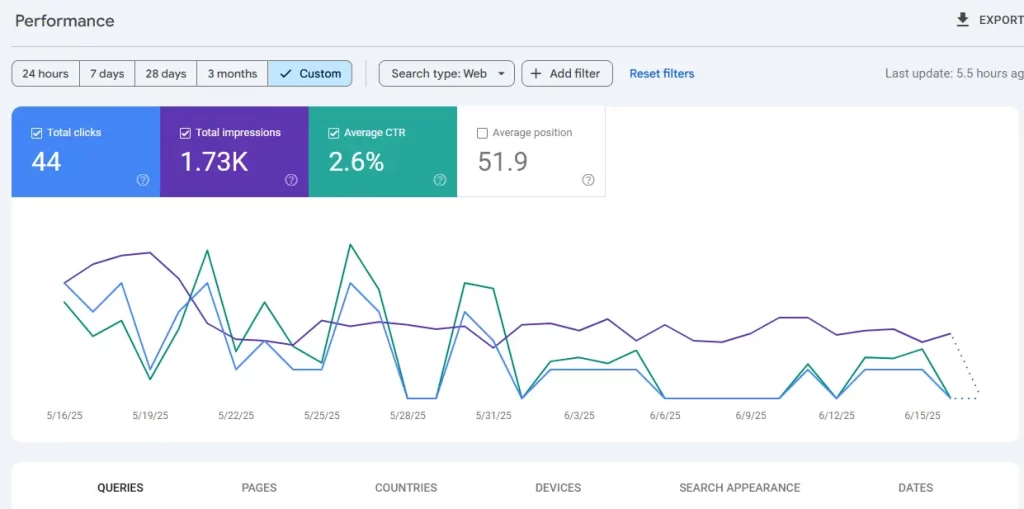Click help icon on Average CTR card
Screen dimensions: 1024x509
click(x=440, y=180)
